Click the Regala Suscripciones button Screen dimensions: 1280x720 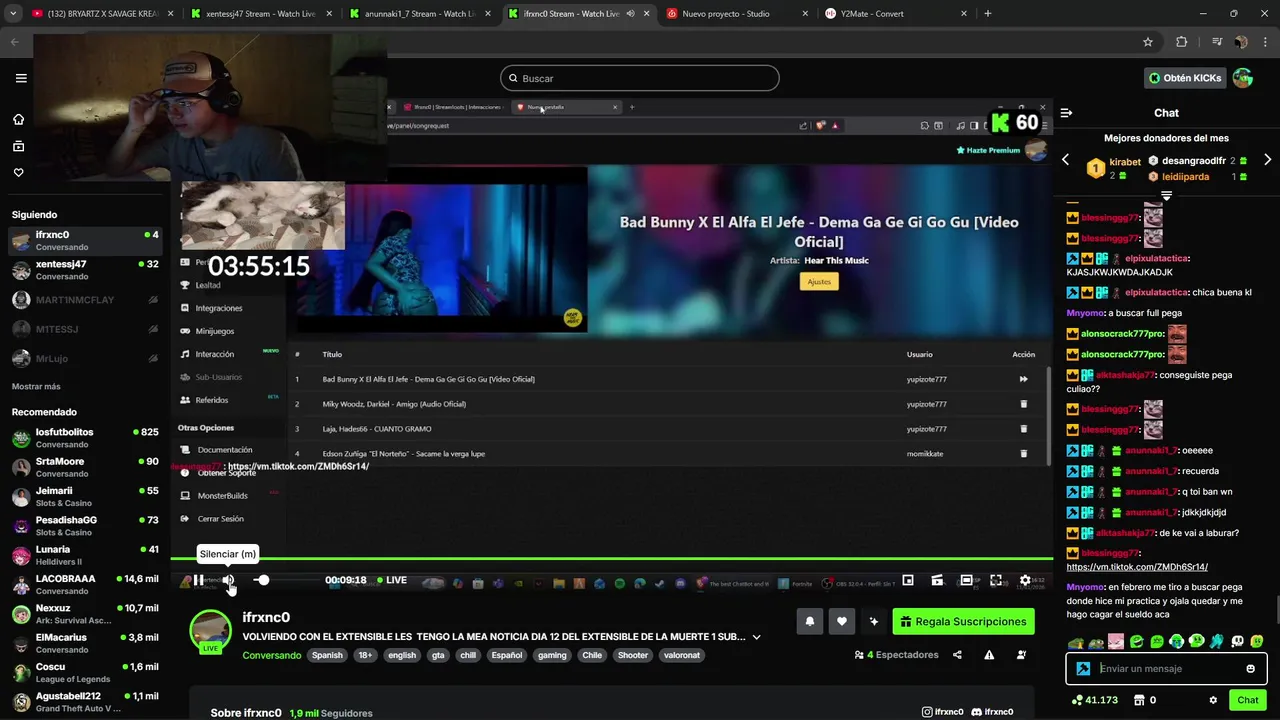pos(963,621)
